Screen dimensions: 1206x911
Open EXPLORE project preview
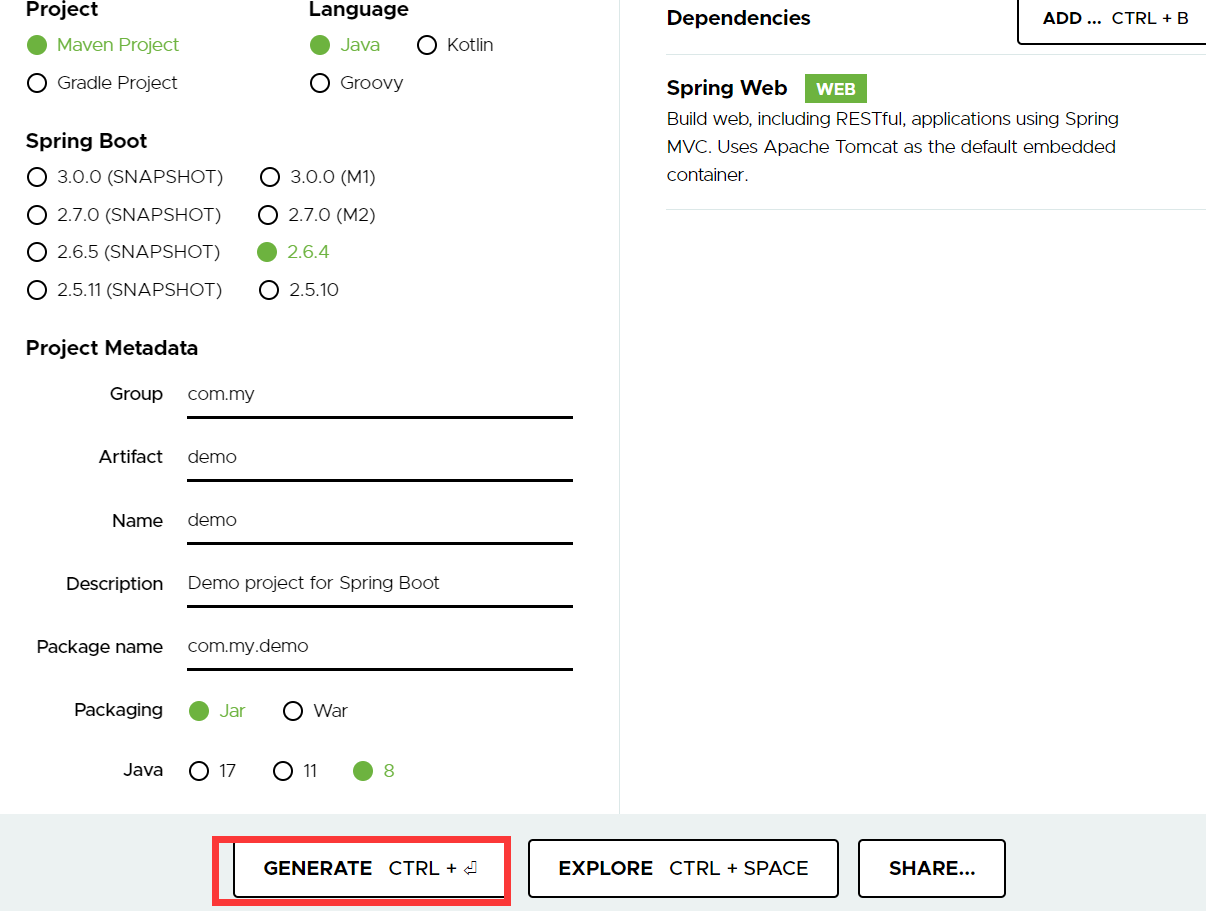point(683,869)
